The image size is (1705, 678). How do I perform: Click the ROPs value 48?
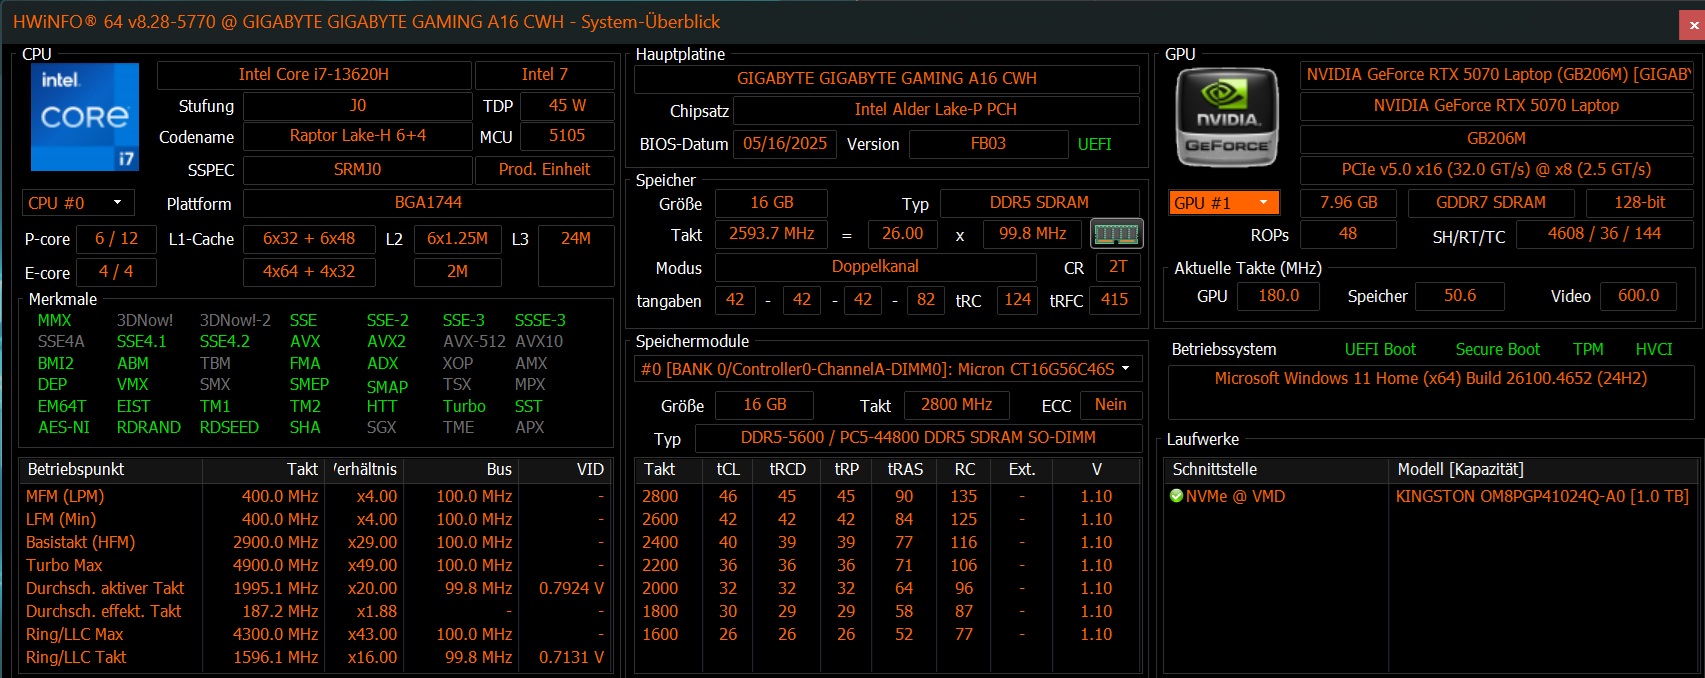click(1348, 234)
